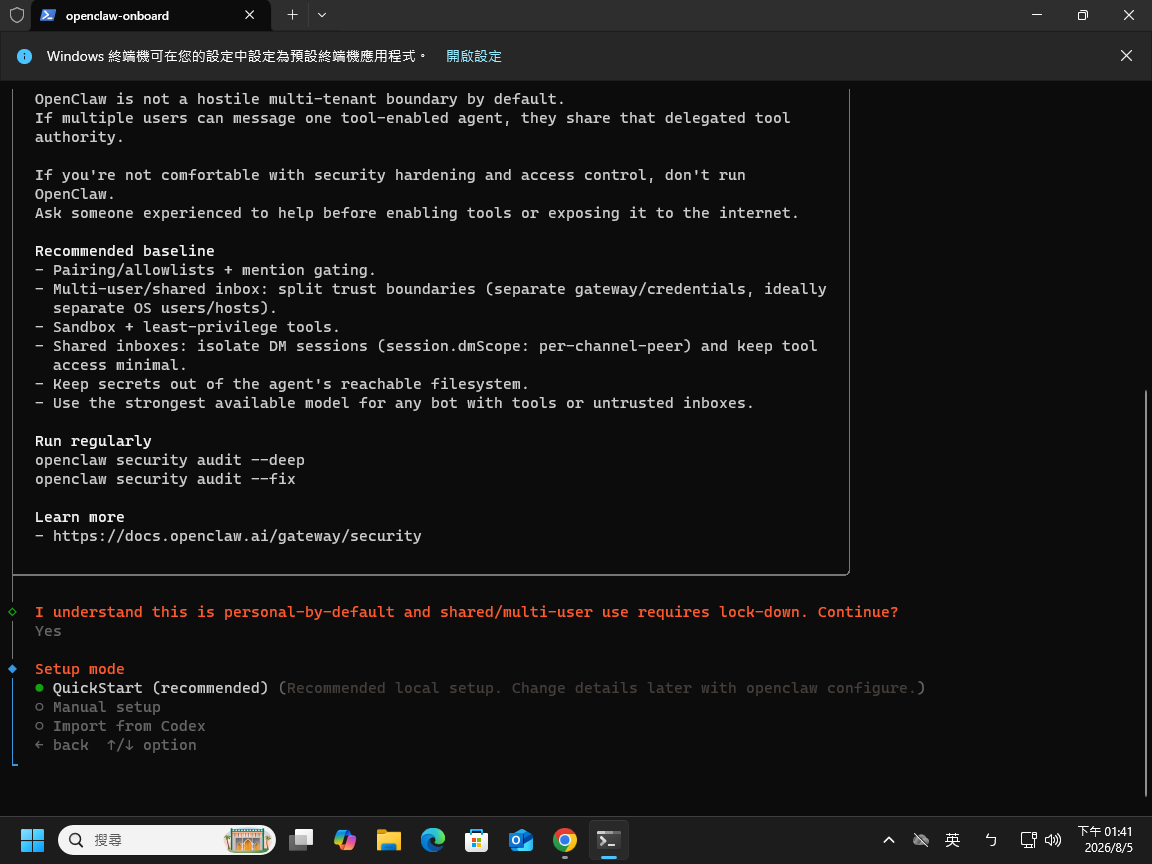
Task: Click 'openclaw security audit --fix' line
Action: [x=165, y=479]
